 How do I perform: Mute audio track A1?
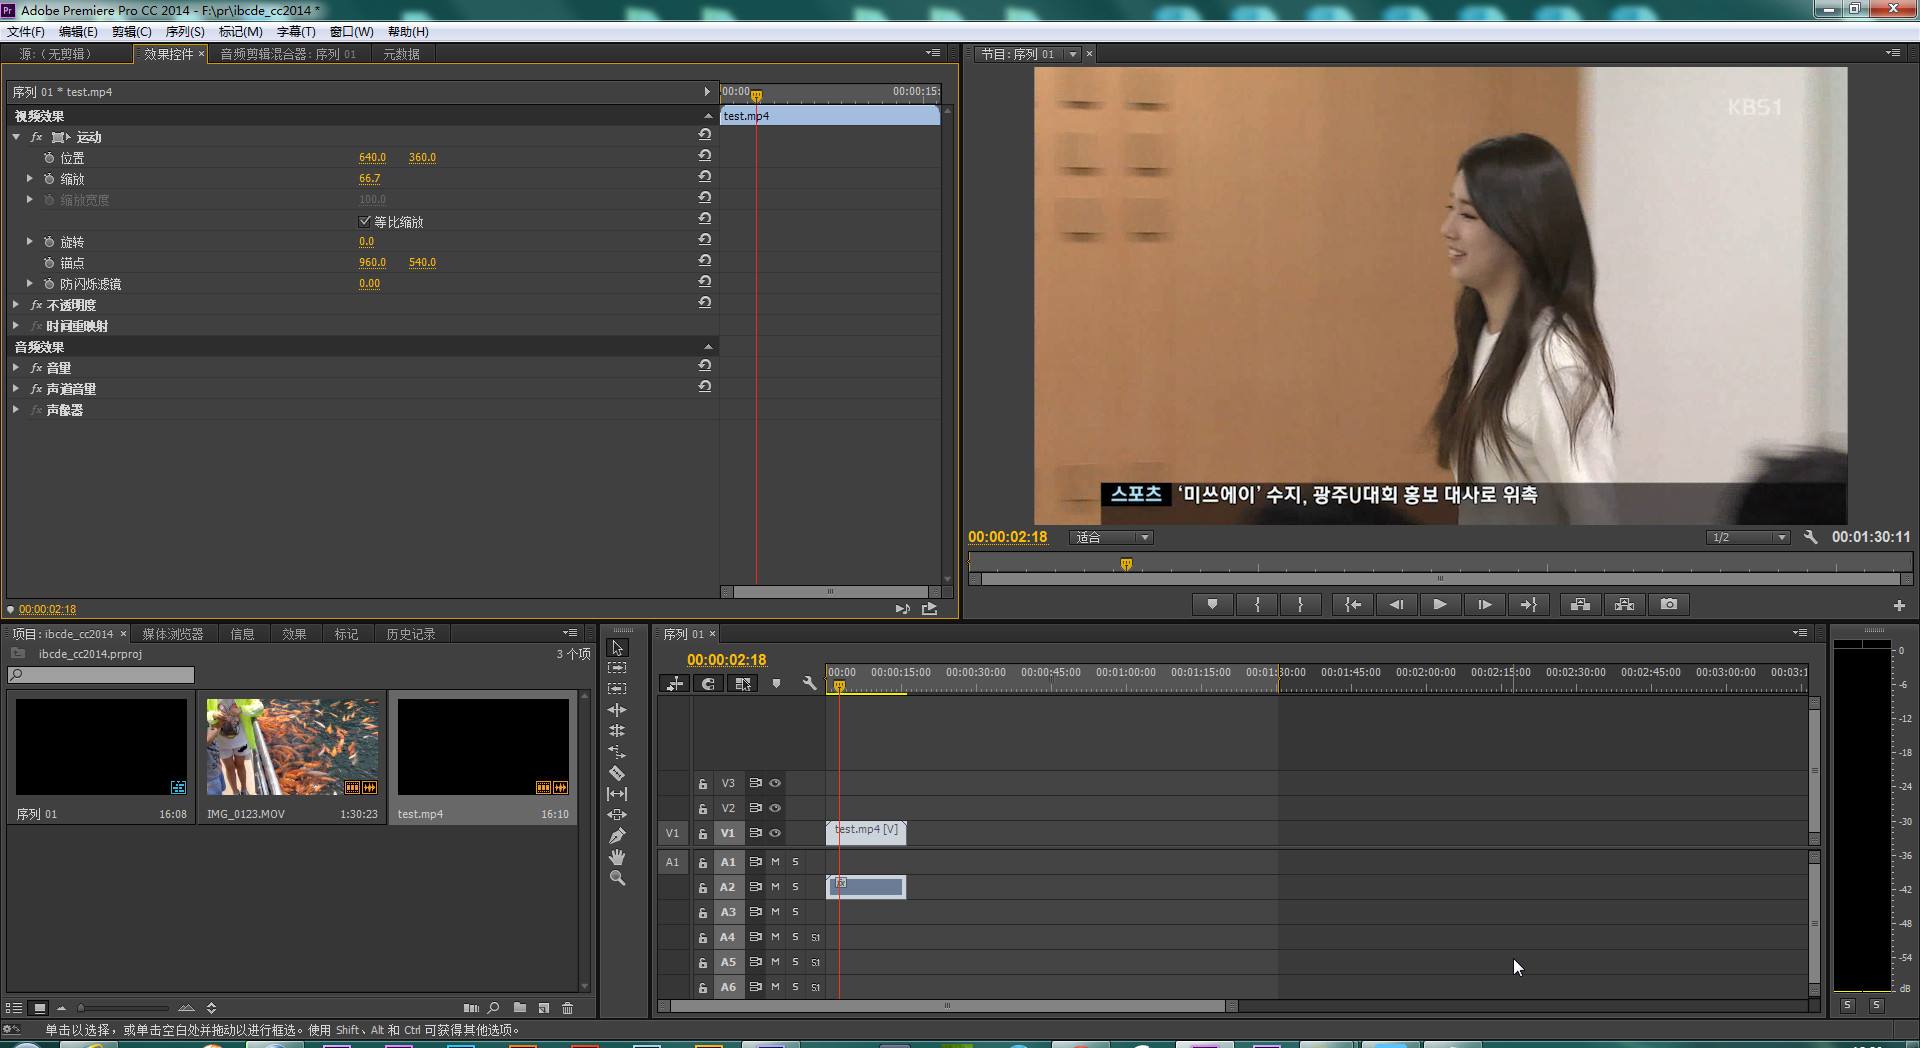pos(775,862)
